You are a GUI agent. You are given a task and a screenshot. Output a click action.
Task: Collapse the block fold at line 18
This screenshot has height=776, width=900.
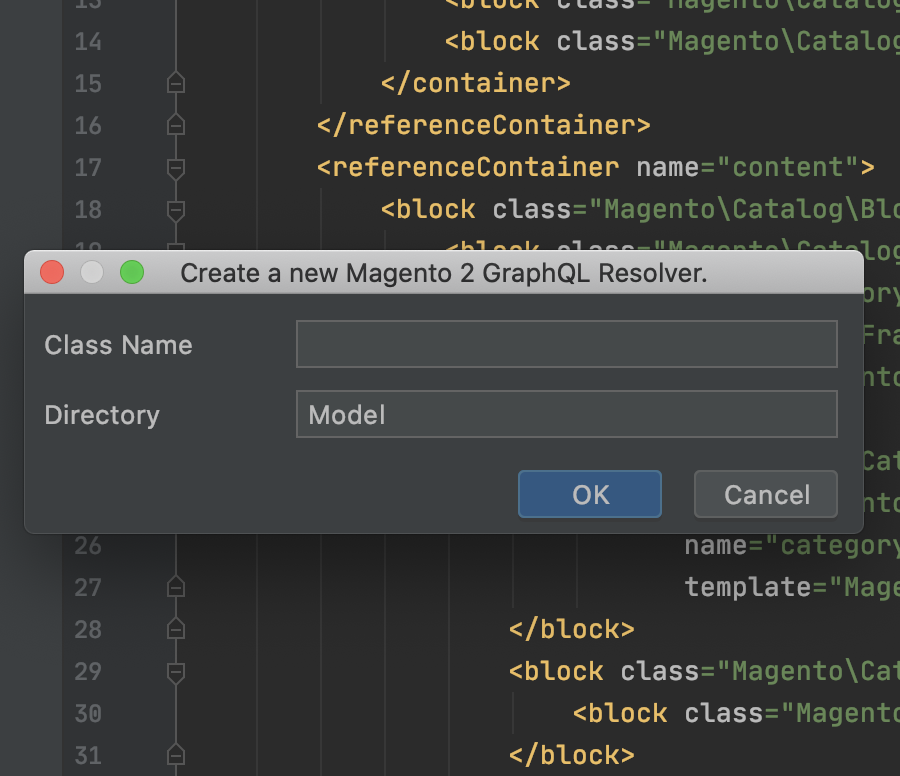point(176,210)
